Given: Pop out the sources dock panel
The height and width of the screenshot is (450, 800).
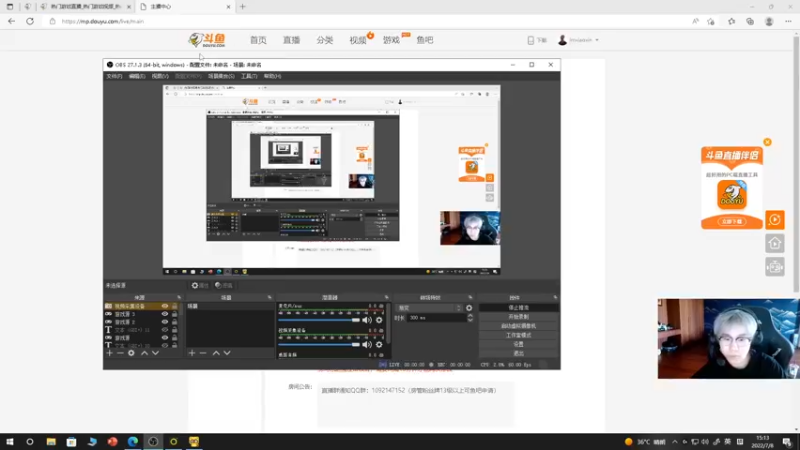Looking at the screenshot, I should (179, 297).
